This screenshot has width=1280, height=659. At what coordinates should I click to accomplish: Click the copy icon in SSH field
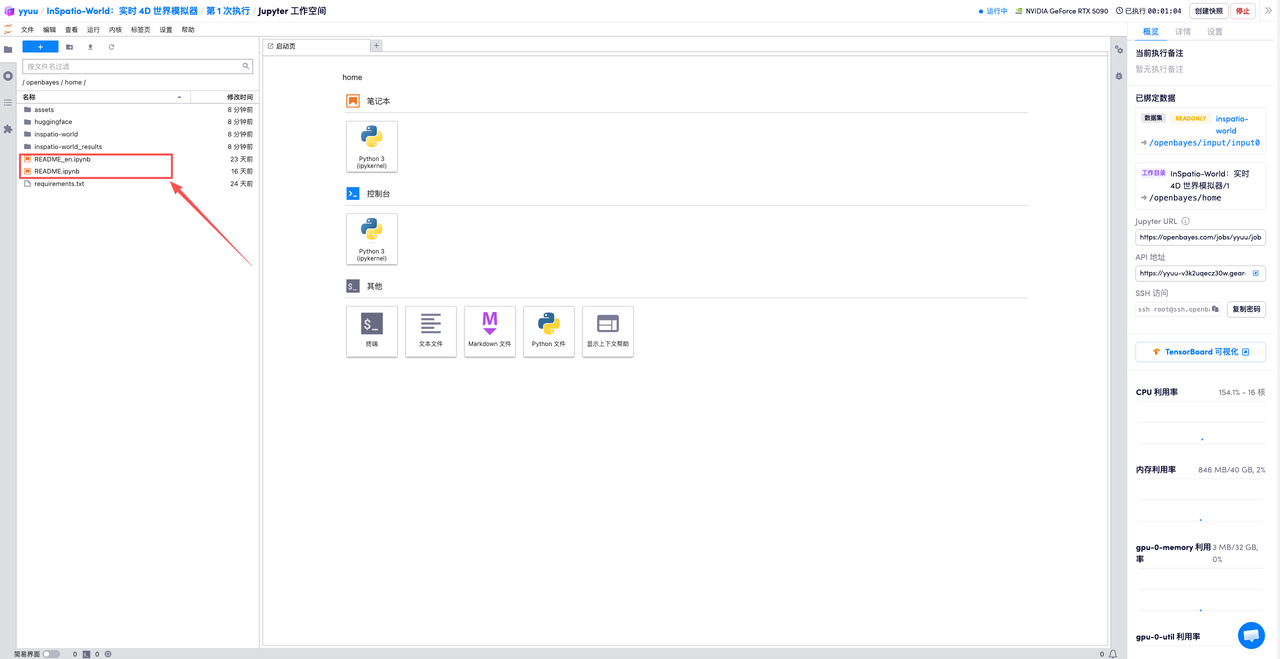1215,309
